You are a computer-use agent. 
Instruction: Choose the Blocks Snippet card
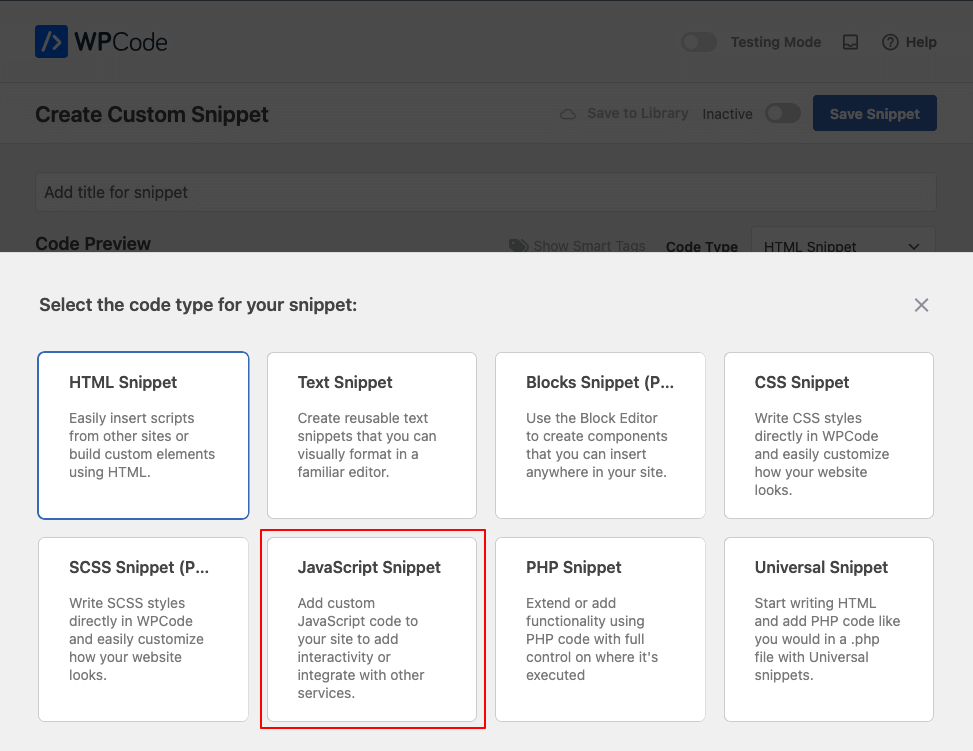599,435
